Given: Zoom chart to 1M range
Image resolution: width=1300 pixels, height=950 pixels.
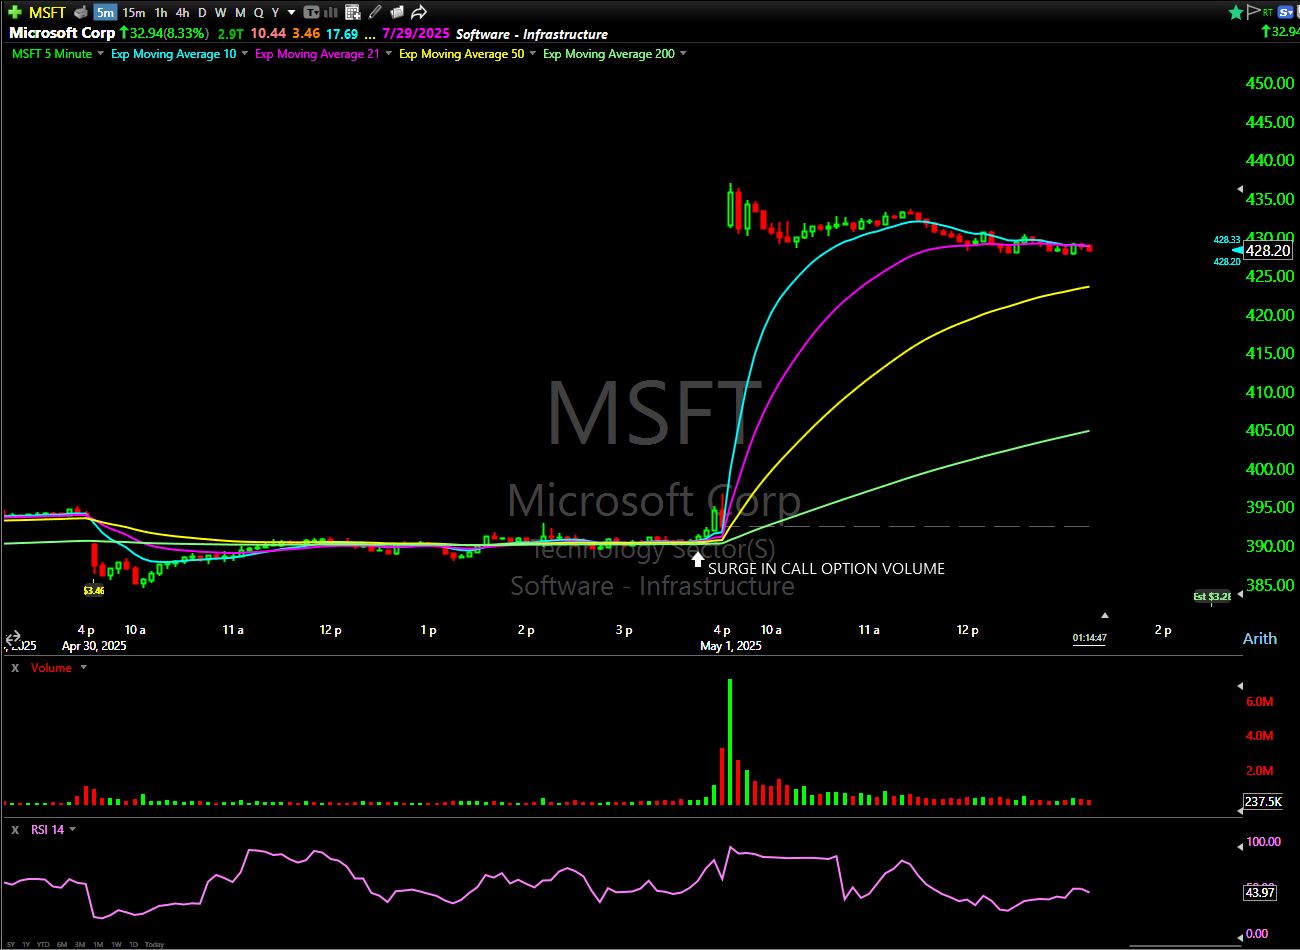Looking at the screenshot, I should [x=98, y=944].
